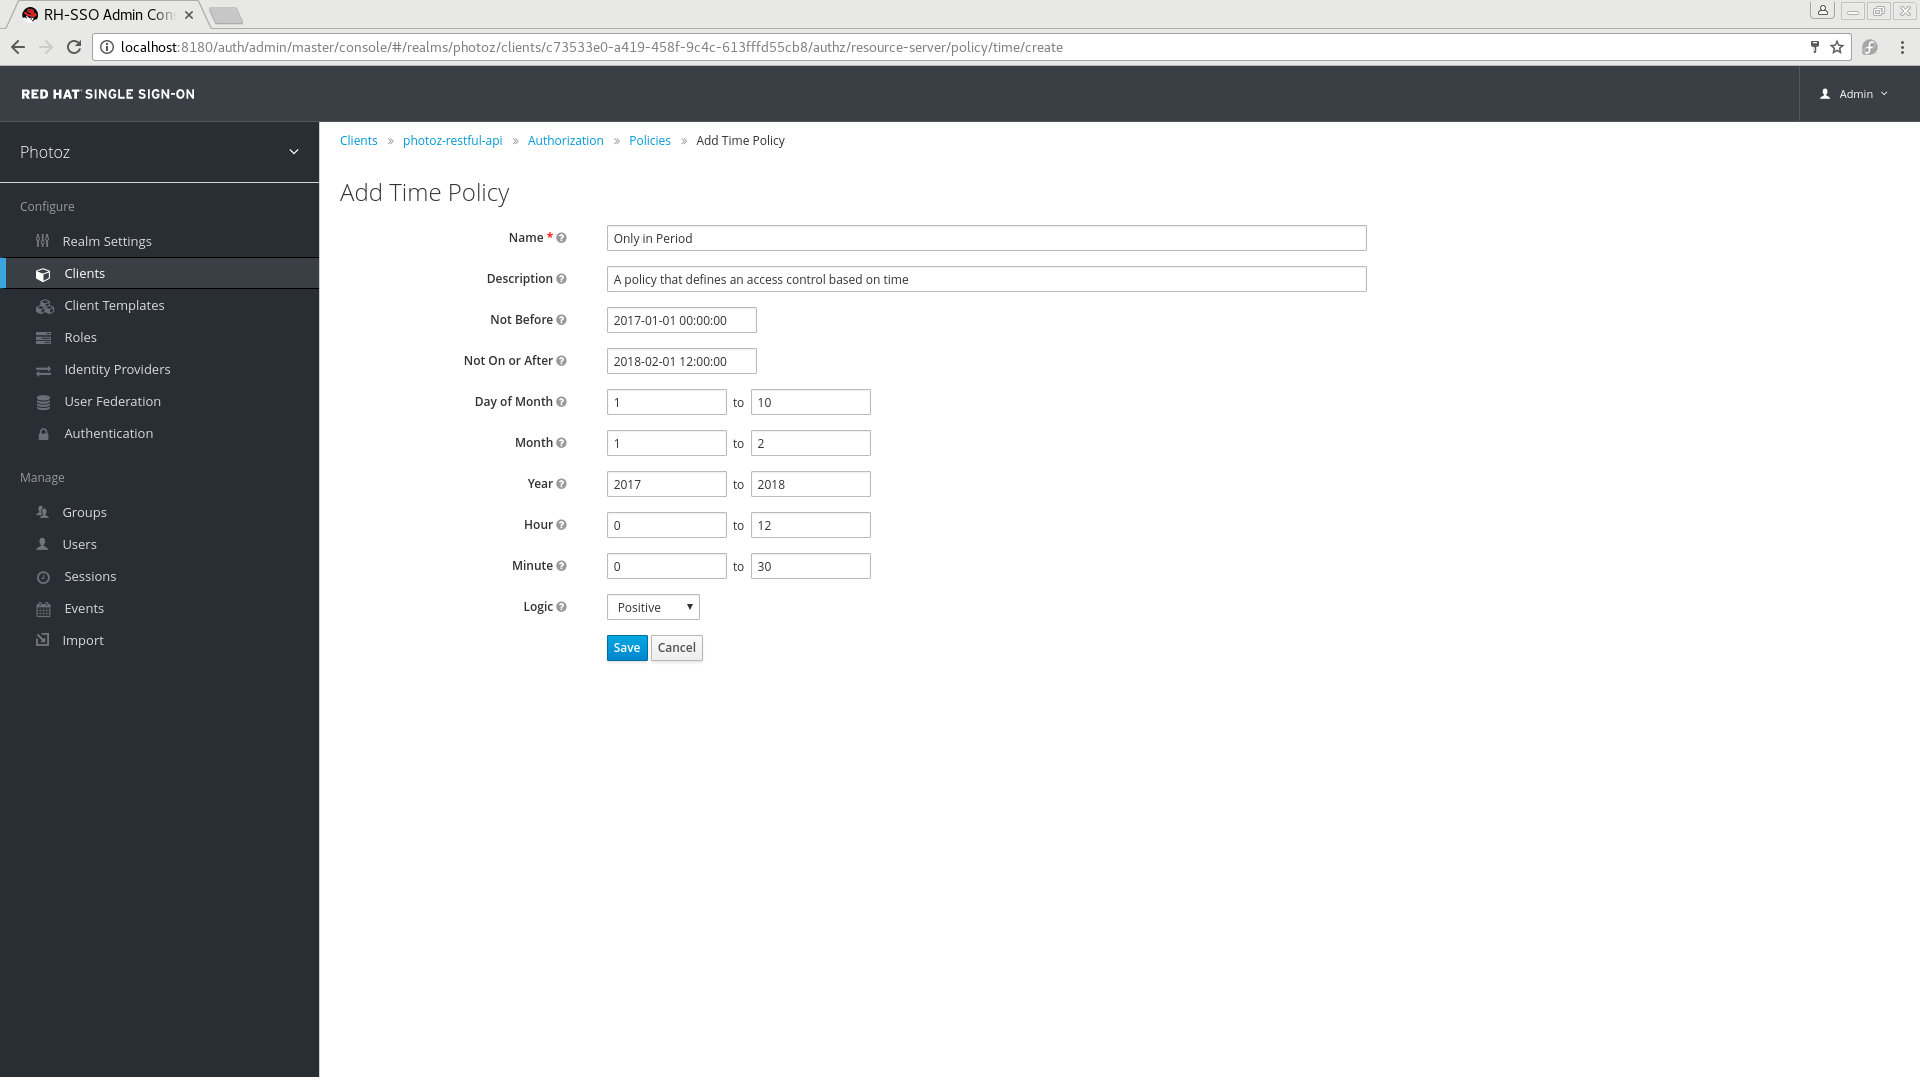The image size is (1920, 1080).
Task: Select the Logic dropdown field
Action: coord(653,607)
